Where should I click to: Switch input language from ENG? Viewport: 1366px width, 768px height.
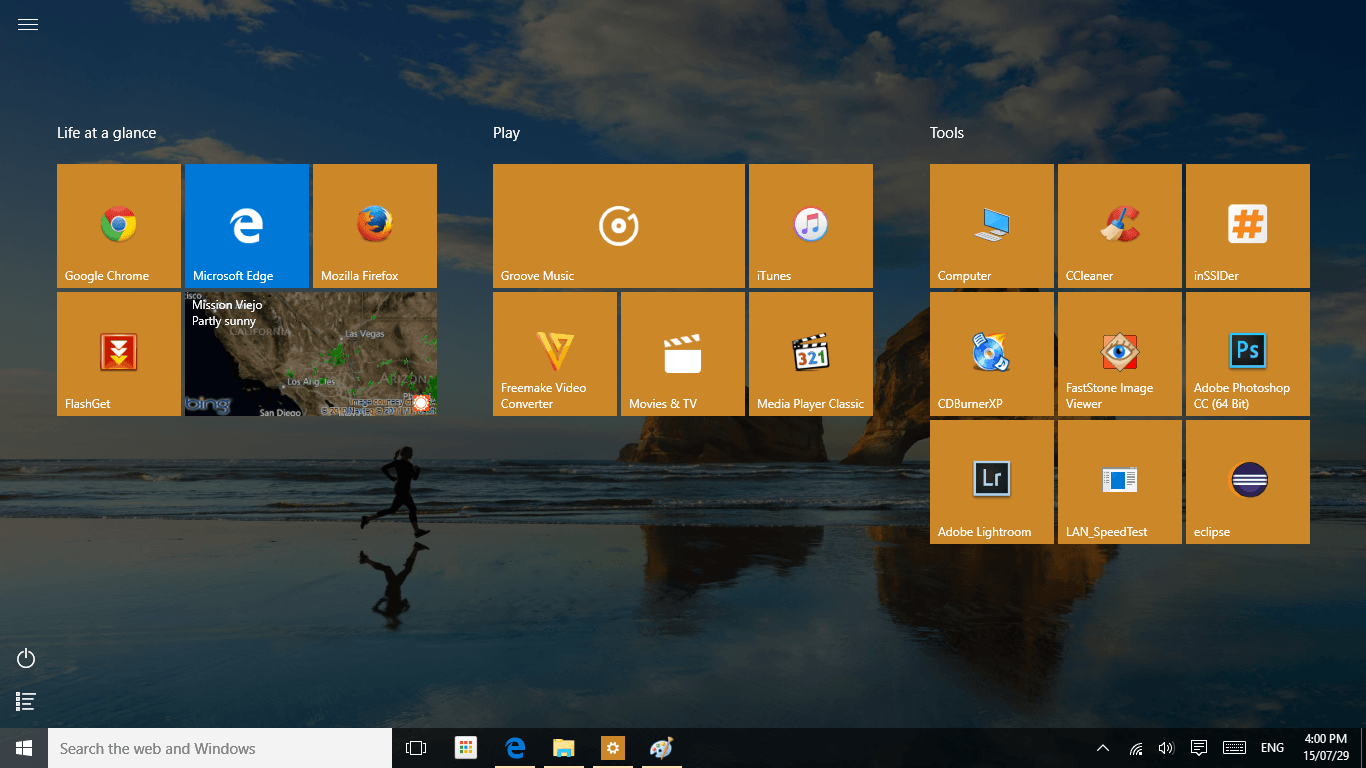pos(1272,748)
